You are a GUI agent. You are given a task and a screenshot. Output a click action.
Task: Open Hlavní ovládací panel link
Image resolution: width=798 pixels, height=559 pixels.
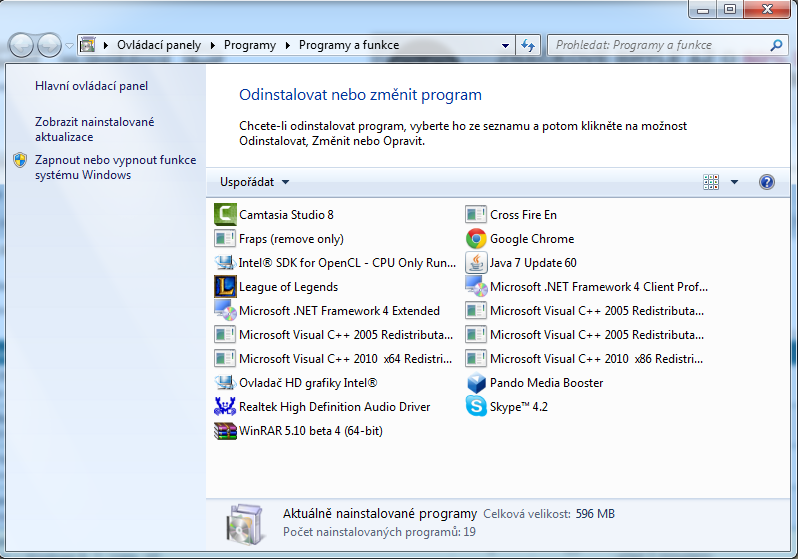[x=92, y=86]
